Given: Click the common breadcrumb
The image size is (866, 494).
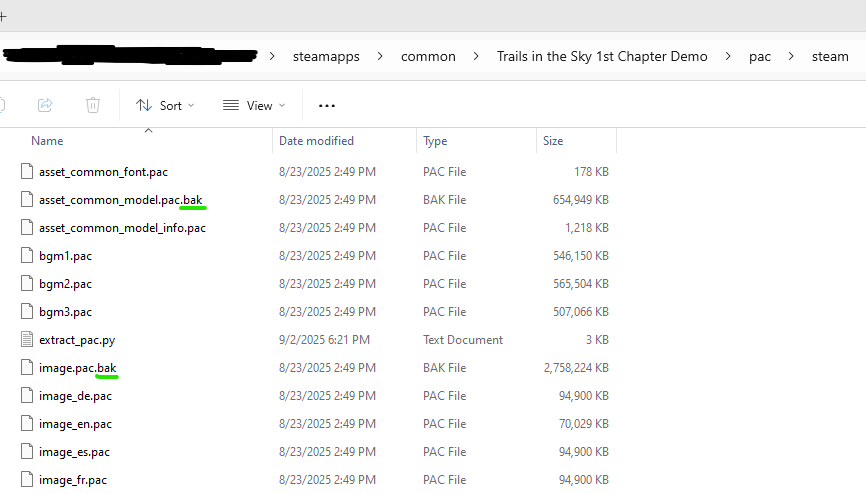Looking at the screenshot, I should 428,56.
